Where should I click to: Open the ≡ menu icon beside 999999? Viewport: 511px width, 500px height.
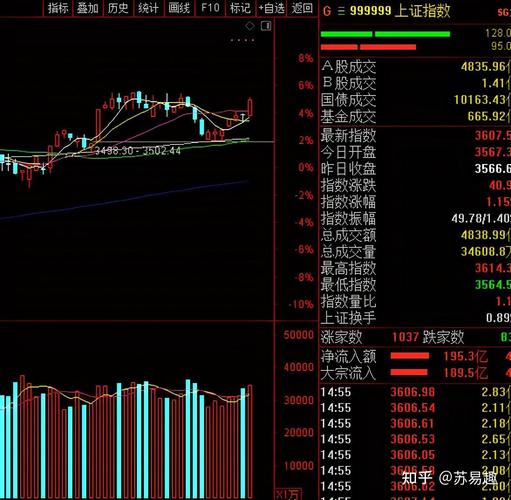(x=341, y=11)
